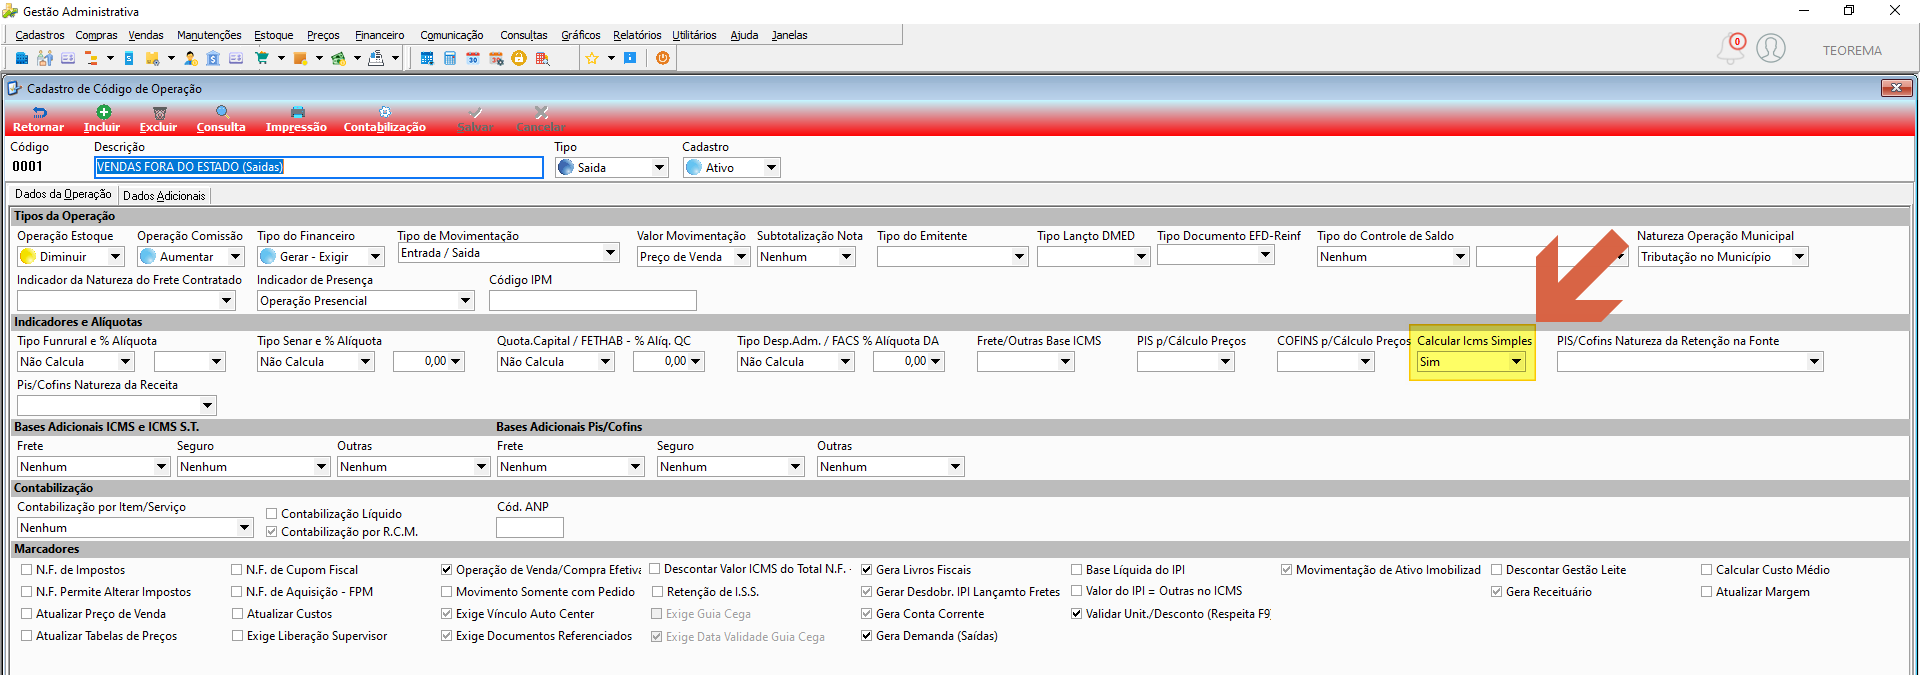Image resolution: width=1920 pixels, height=675 pixels.
Task: Open Tipo do Financeiro dropdown Gerar - Exigir
Action: point(321,257)
